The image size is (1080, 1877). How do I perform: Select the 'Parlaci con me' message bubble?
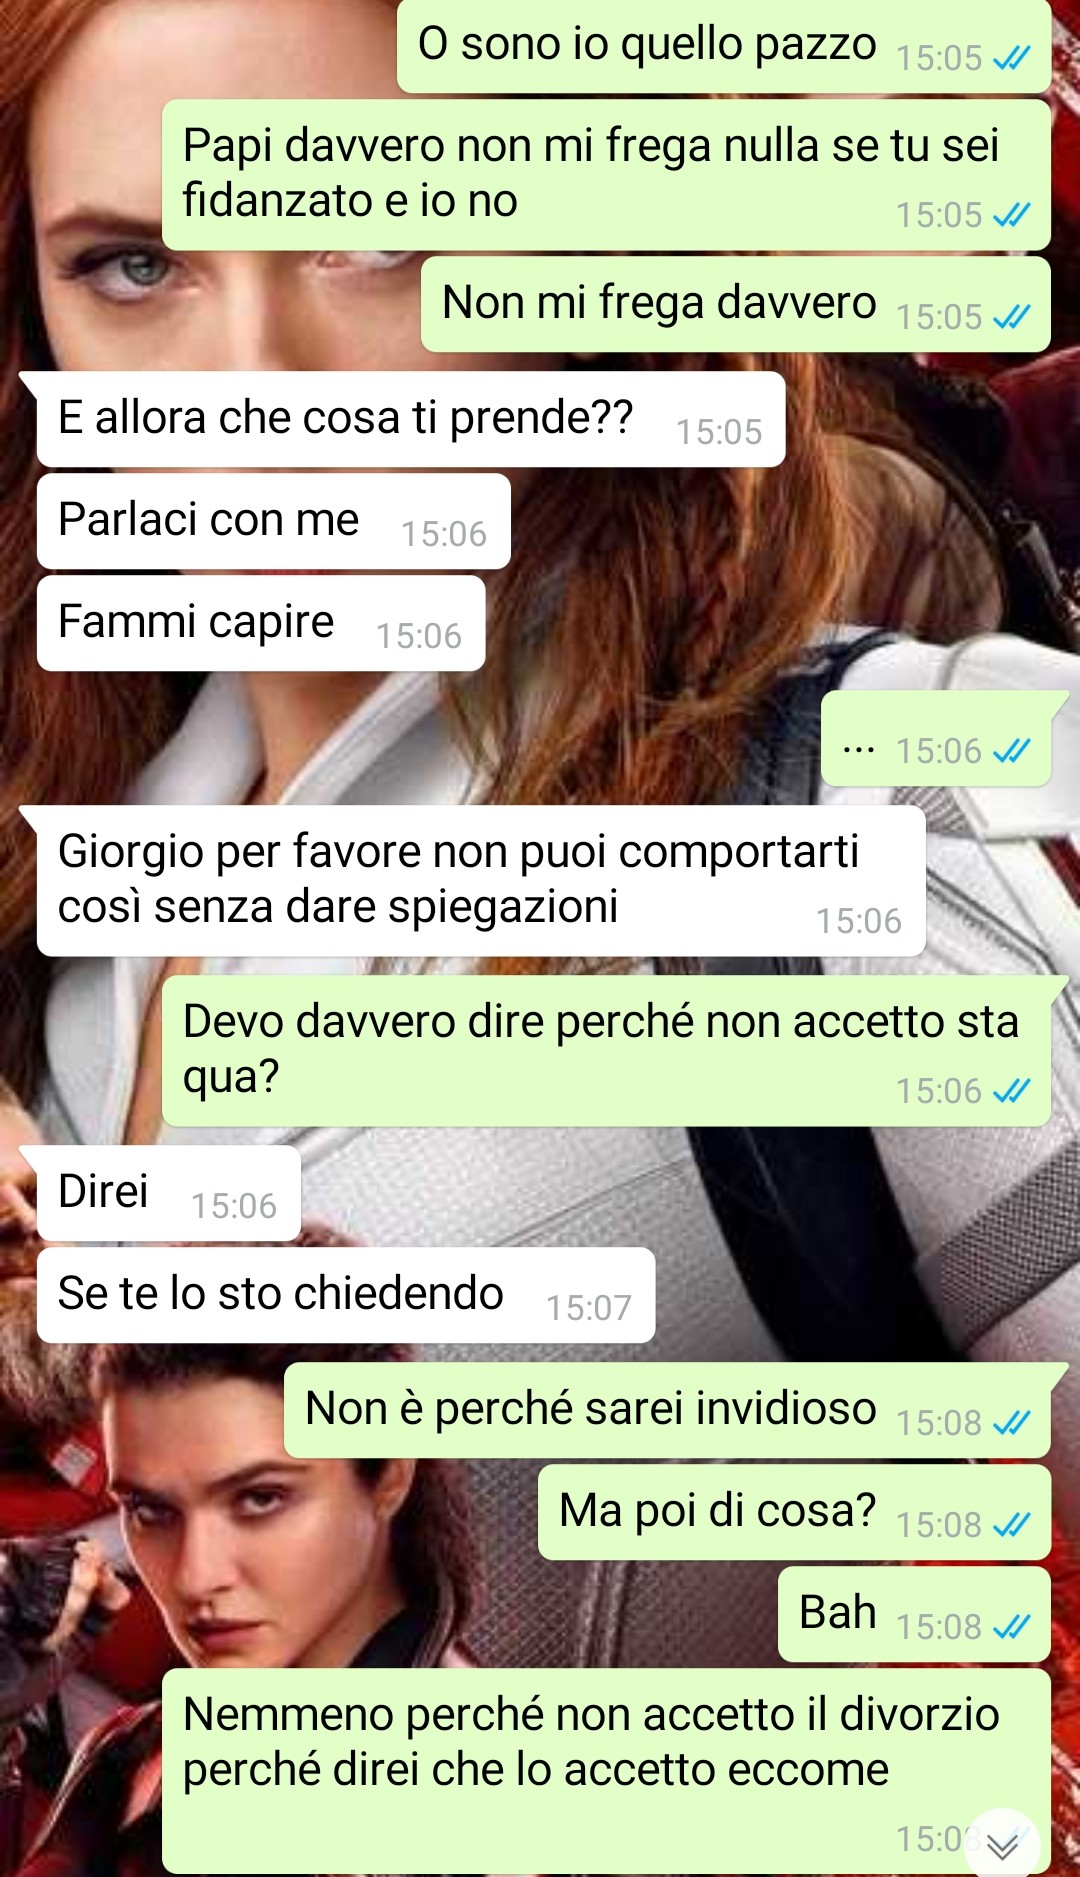(273, 521)
